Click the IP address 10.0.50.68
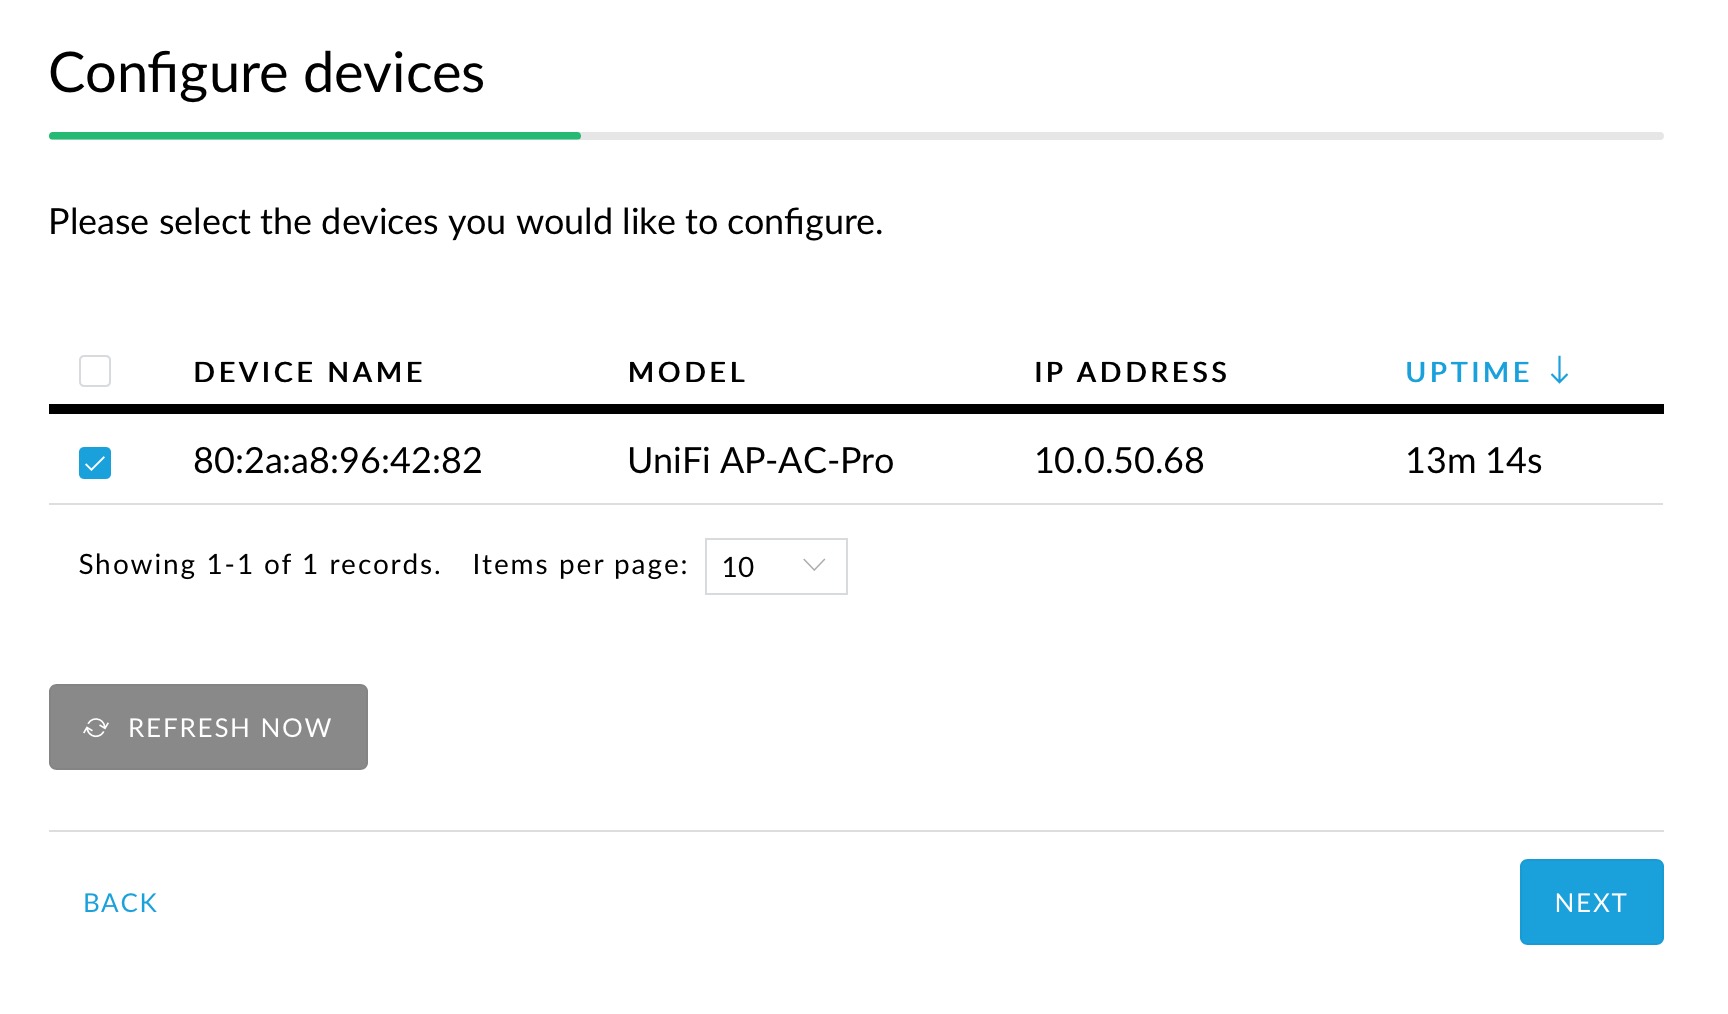The height and width of the screenshot is (1014, 1728). coord(1118,461)
